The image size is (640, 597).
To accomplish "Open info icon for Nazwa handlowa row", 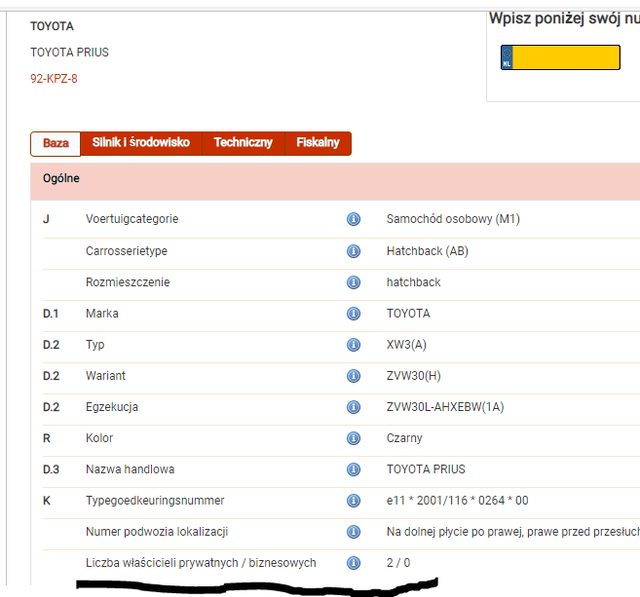I will point(353,470).
